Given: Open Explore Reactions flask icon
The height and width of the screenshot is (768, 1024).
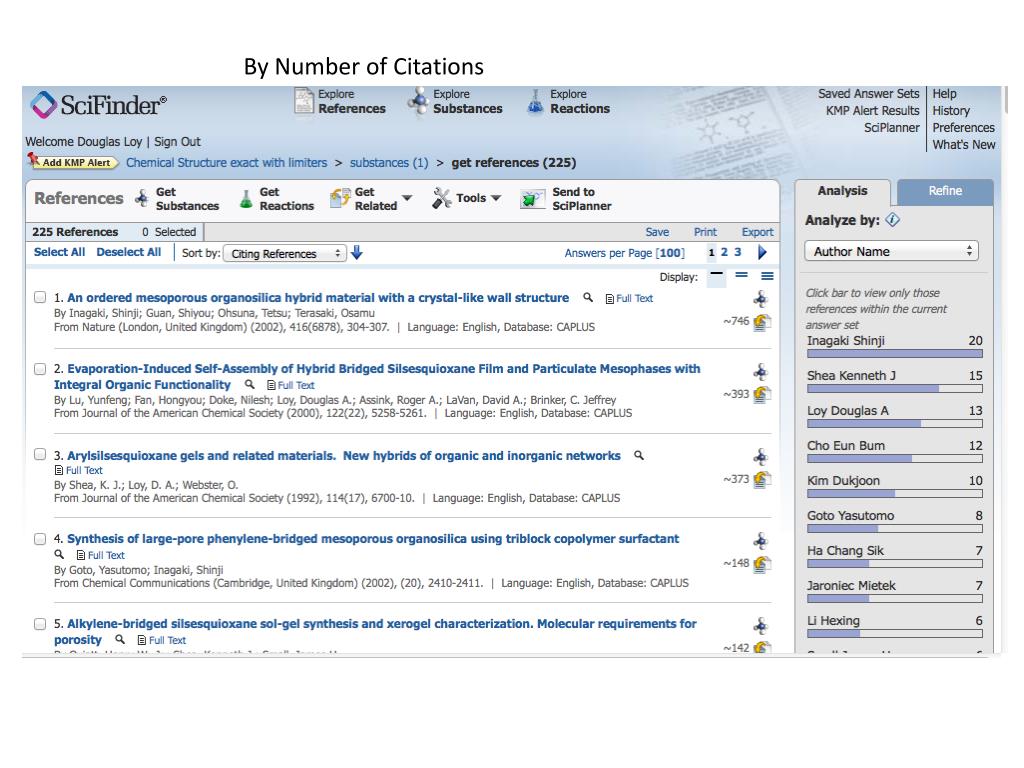Looking at the screenshot, I should click(535, 102).
